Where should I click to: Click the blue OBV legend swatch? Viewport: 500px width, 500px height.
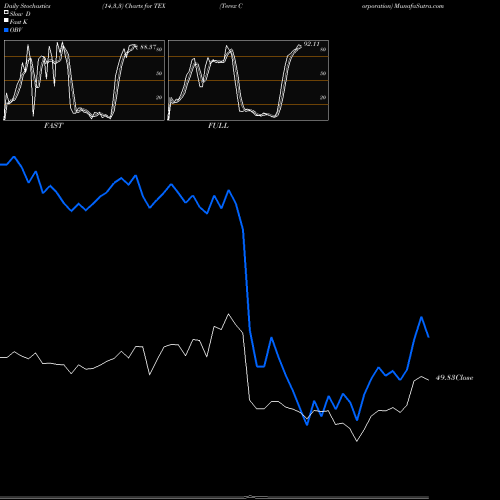[x=6, y=30]
